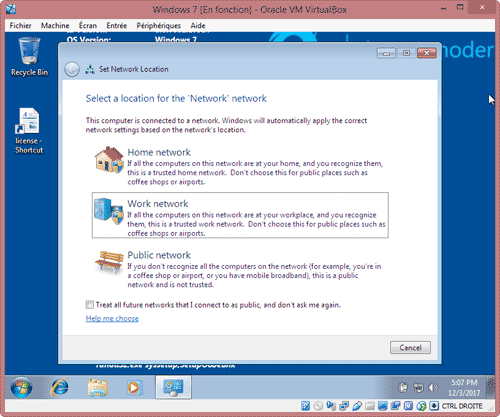
Task: Click VirtualBox display status indicator
Action: point(383,406)
